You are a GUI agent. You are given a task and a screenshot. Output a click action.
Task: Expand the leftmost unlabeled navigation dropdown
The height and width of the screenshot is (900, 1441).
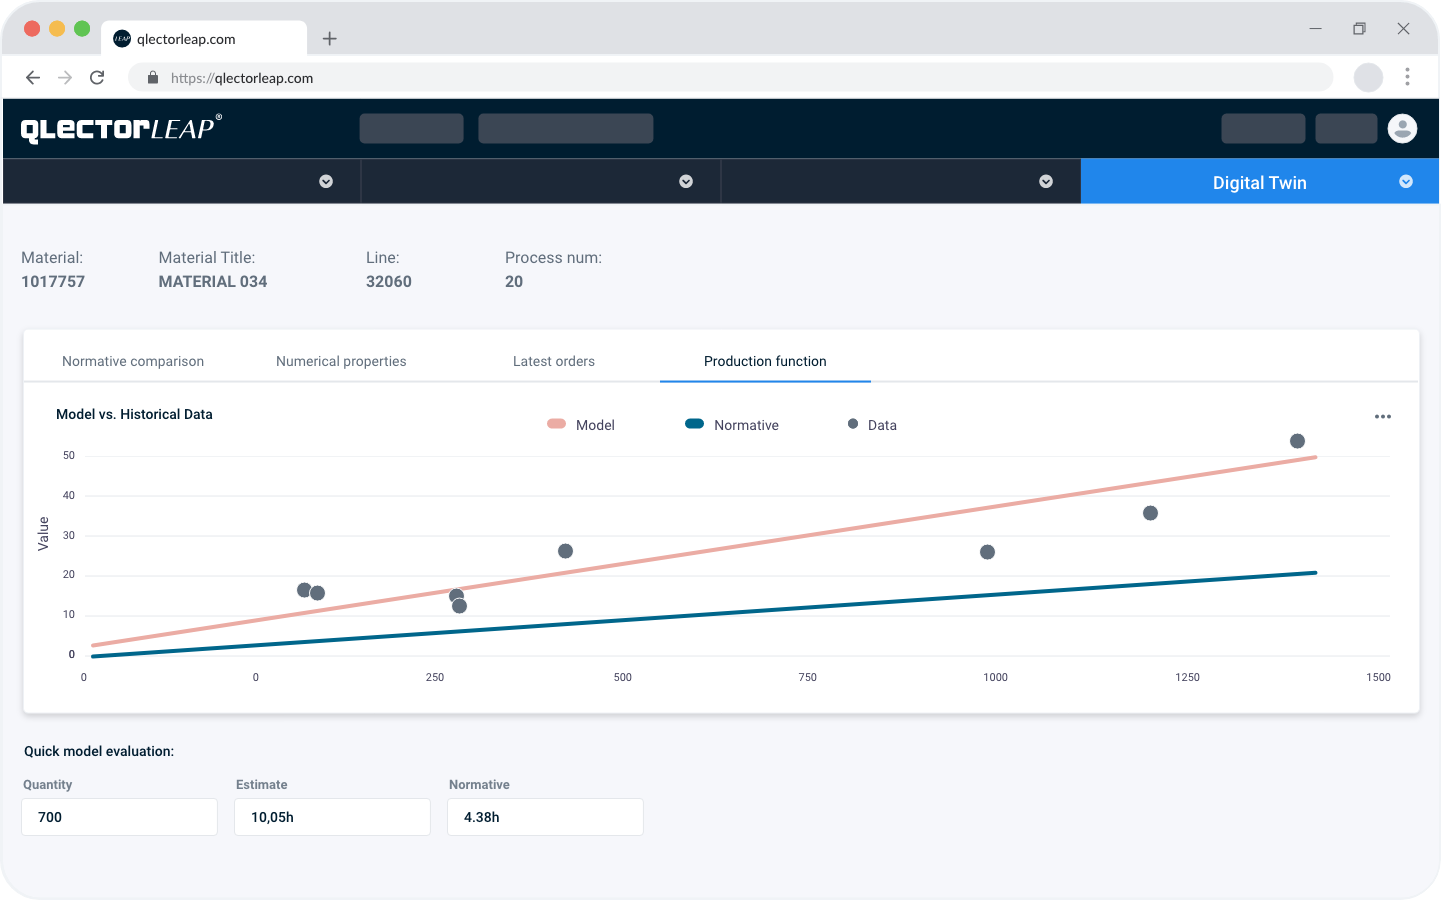click(x=326, y=182)
